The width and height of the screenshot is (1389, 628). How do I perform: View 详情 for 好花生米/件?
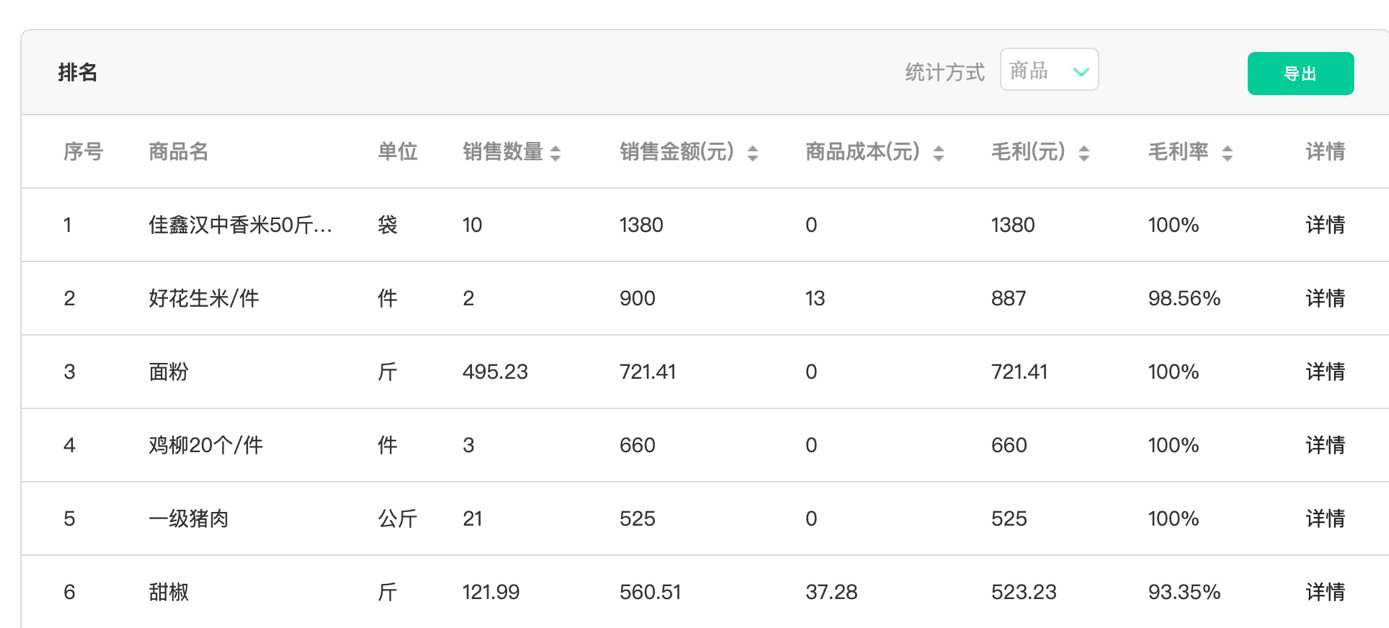click(x=1325, y=298)
